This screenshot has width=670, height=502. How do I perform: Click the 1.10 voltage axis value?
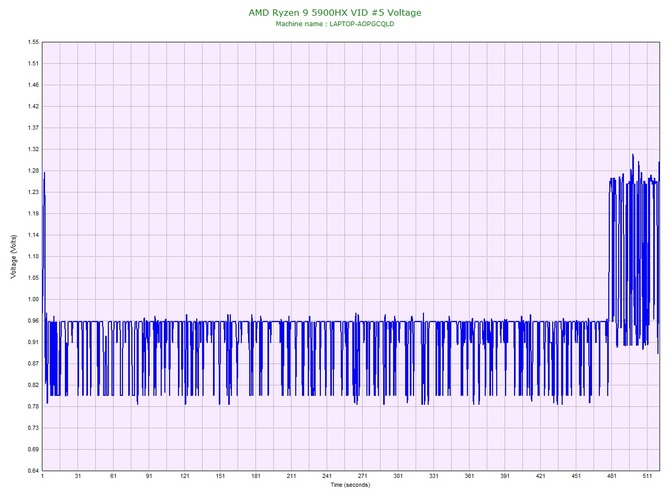coord(33,256)
